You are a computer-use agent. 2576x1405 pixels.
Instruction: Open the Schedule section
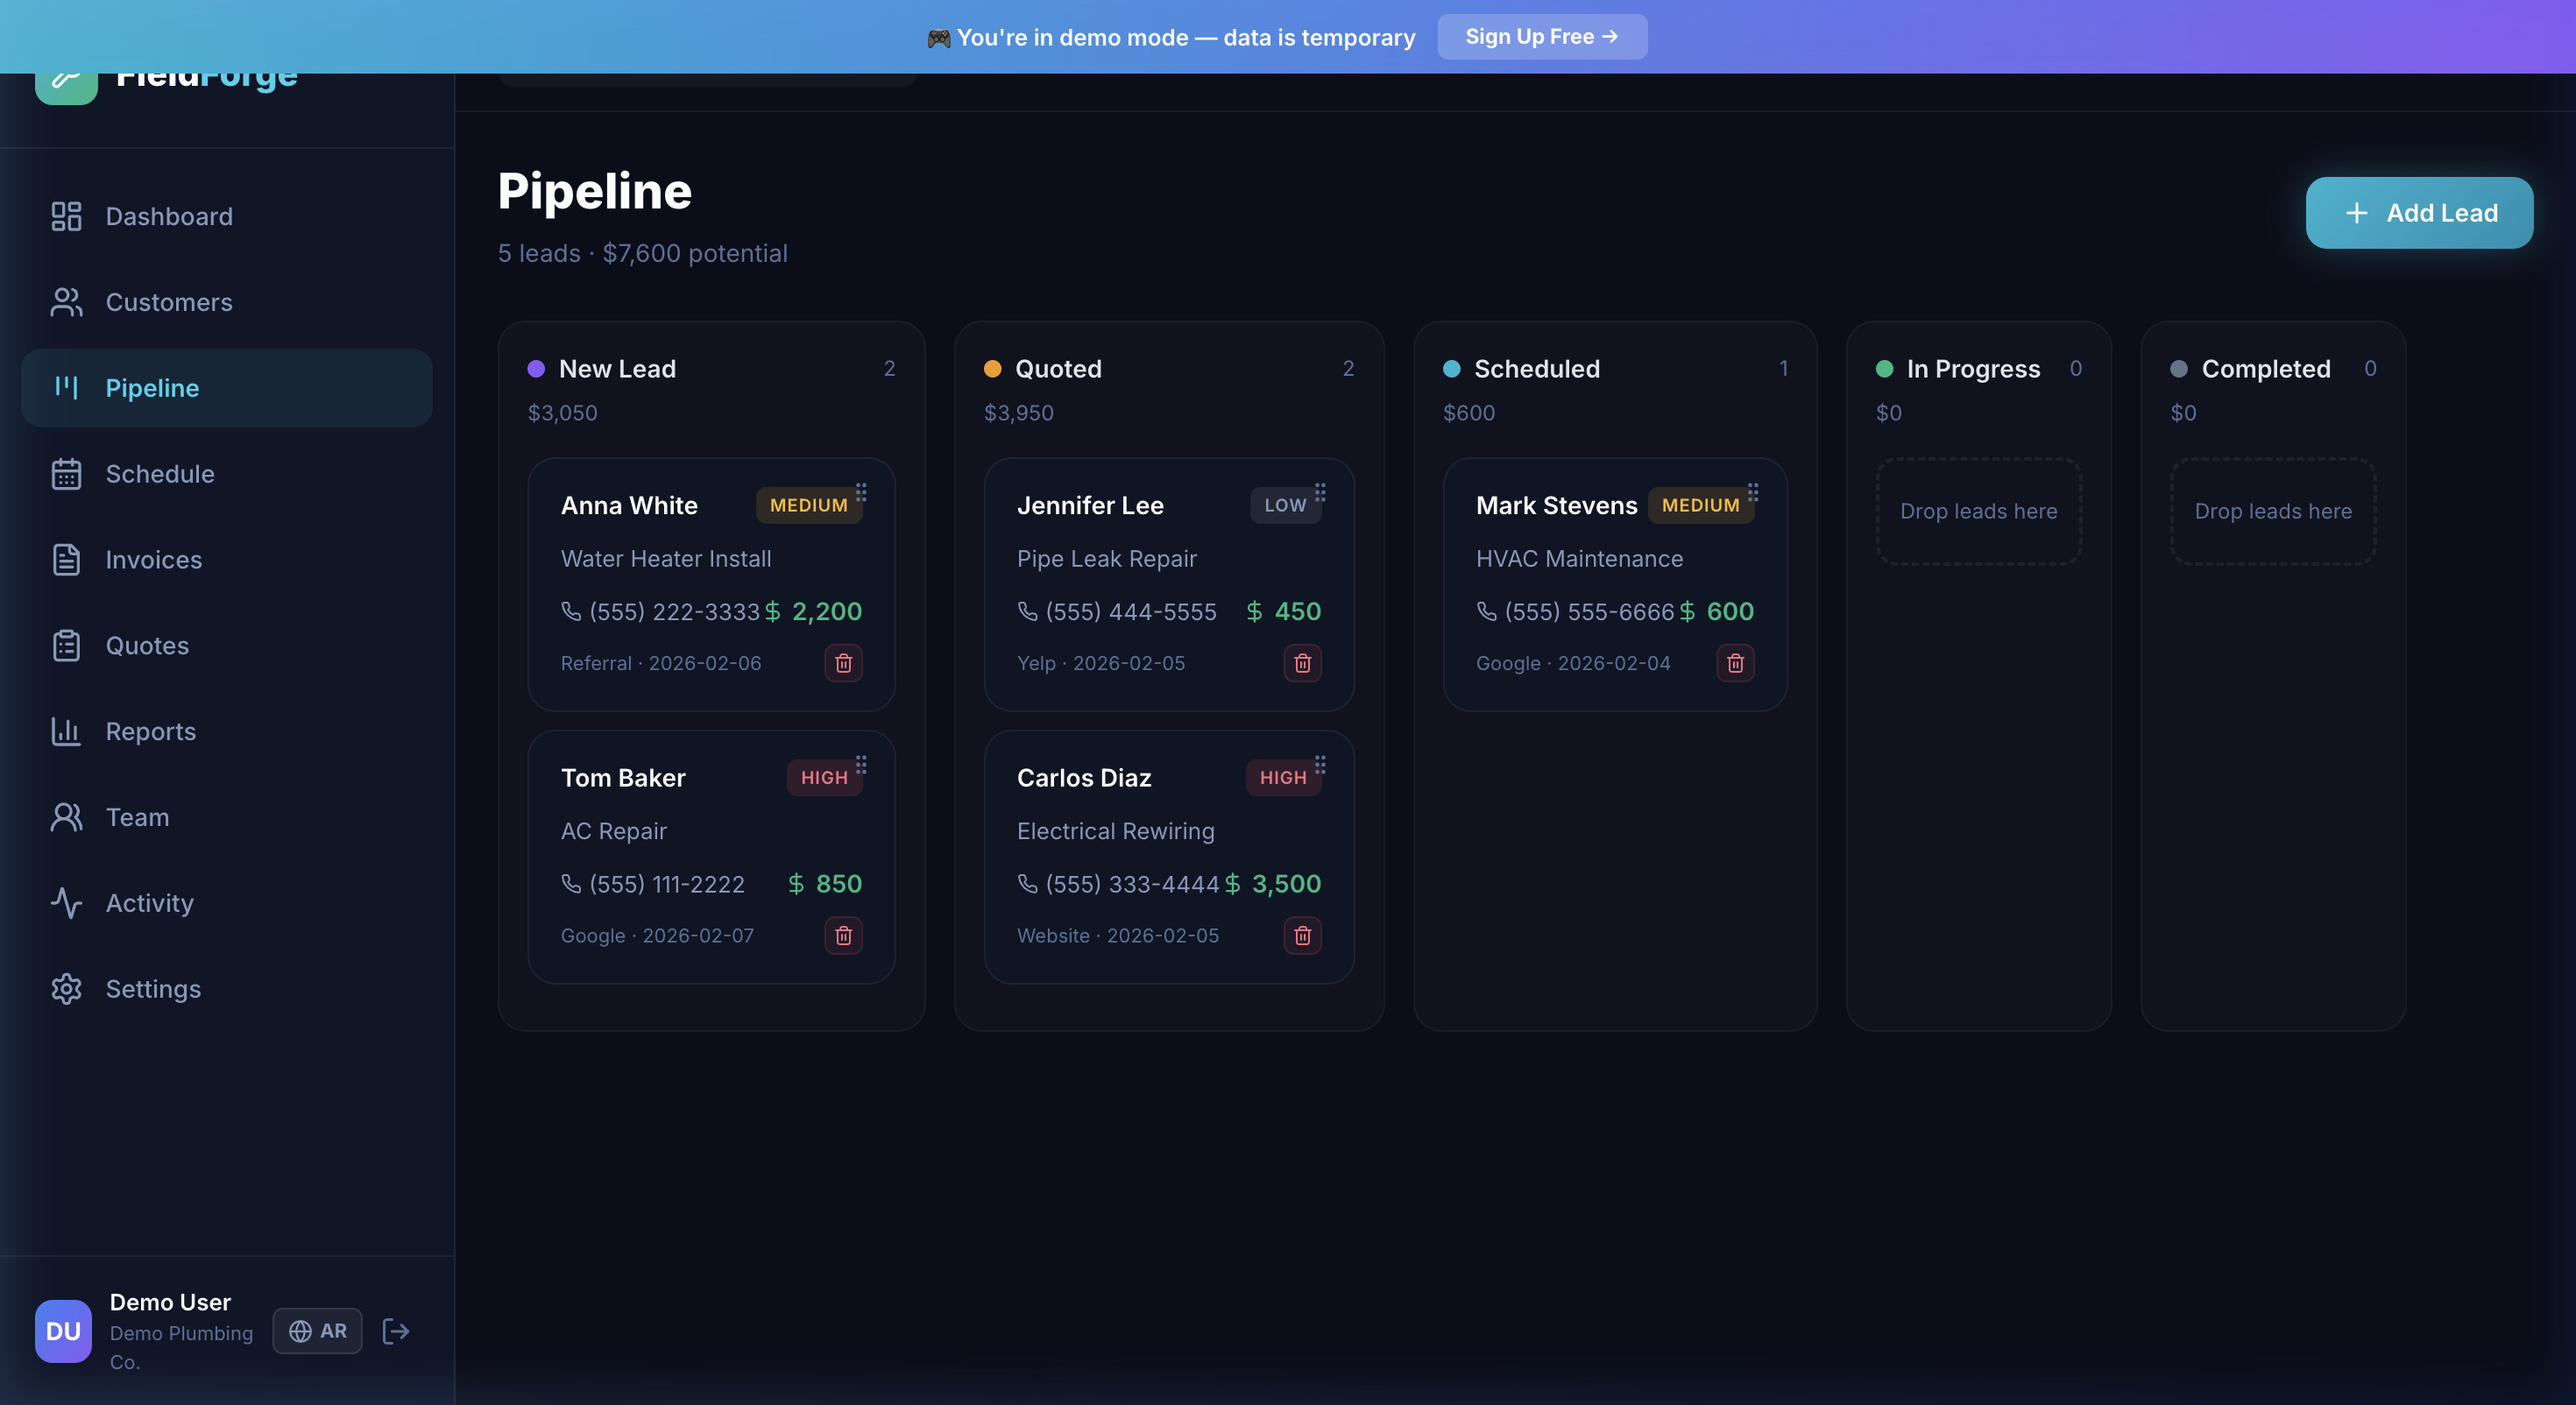tap(160, 474)
